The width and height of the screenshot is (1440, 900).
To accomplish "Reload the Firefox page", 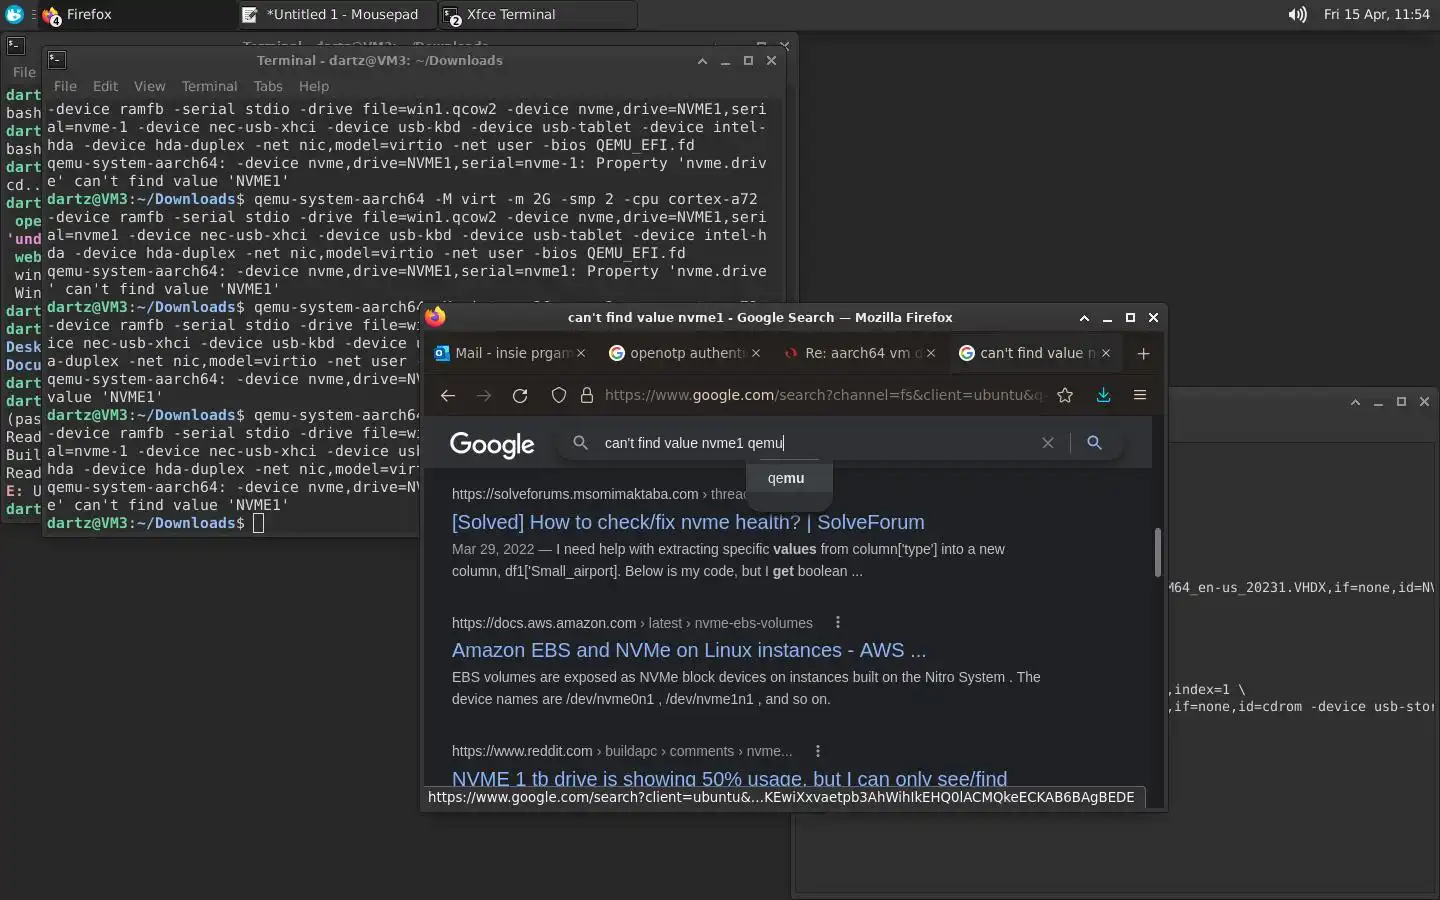I will tap(520, 395).
